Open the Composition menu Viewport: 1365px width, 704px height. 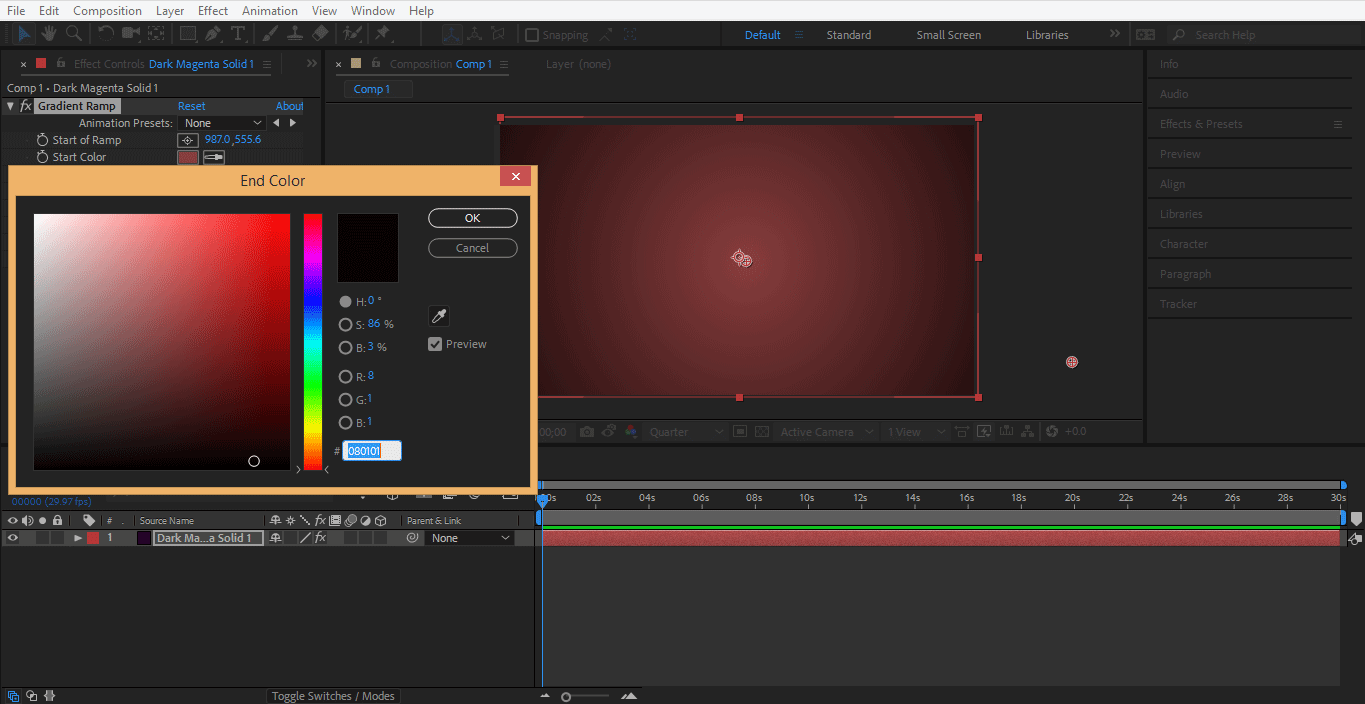(x=107, y=11)
